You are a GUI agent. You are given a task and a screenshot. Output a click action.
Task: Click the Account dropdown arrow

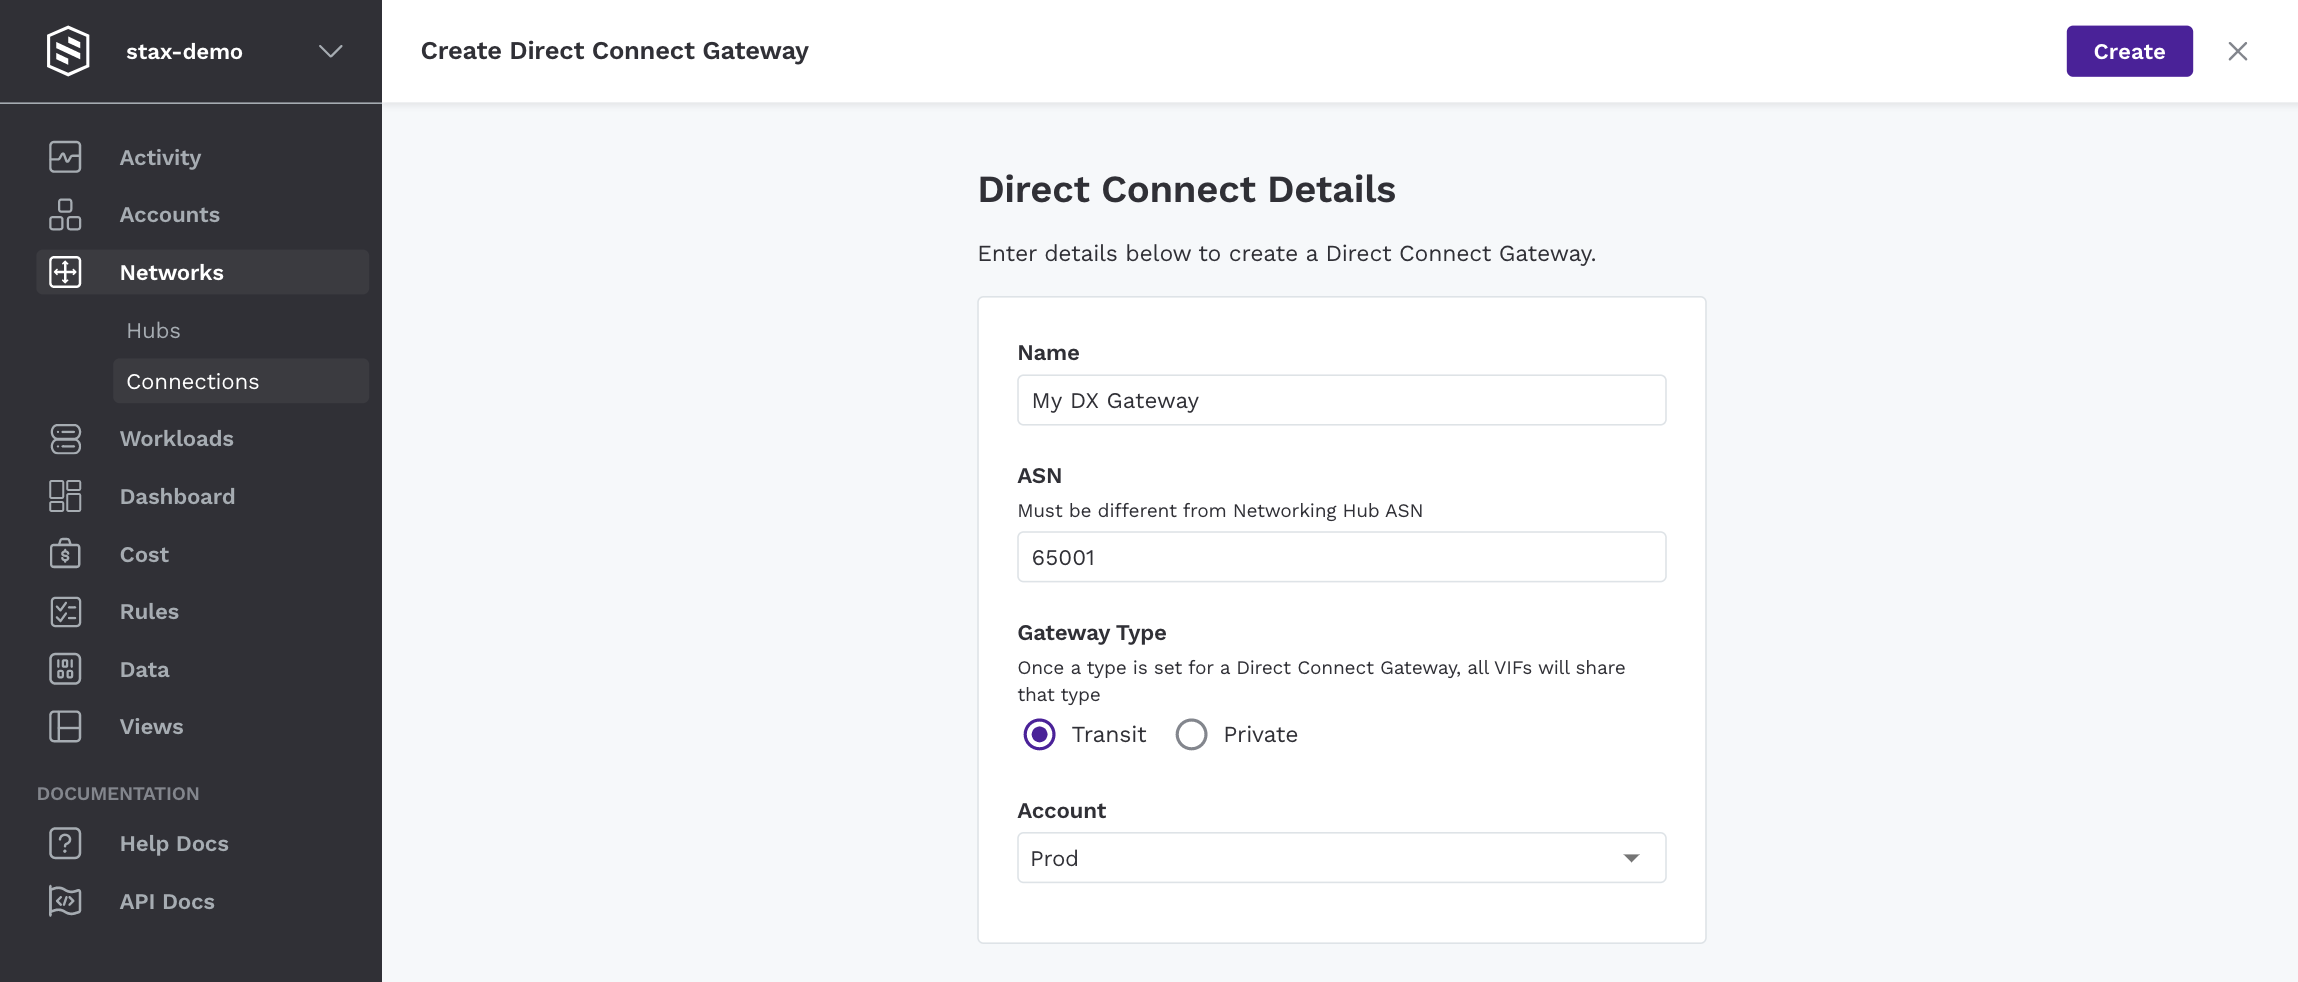pos(1631,858)
